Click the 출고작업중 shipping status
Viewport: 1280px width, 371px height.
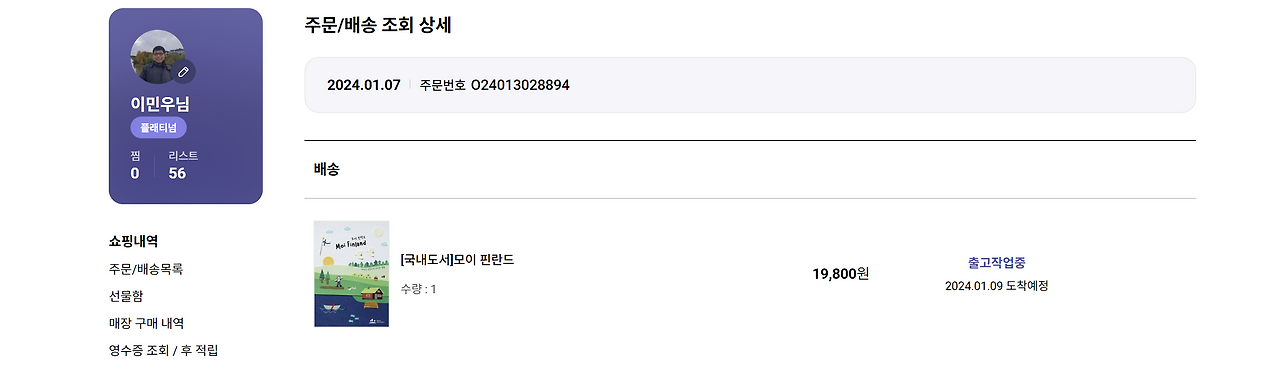pos(996,263)
